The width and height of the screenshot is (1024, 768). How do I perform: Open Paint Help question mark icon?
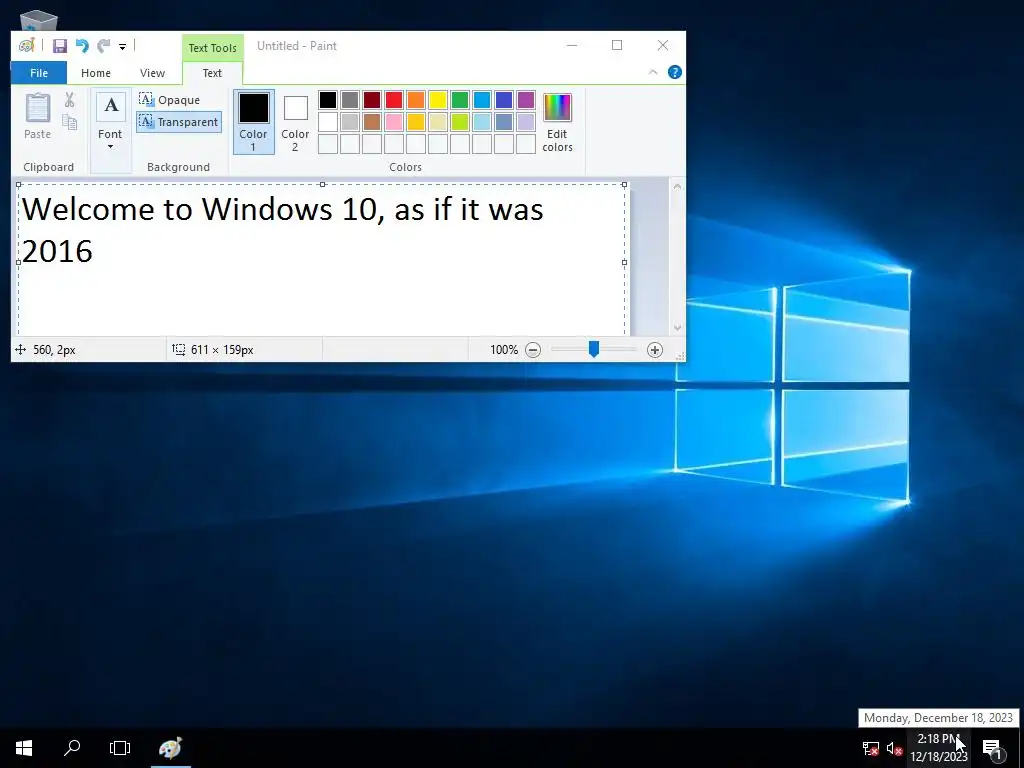click(675, 72)
